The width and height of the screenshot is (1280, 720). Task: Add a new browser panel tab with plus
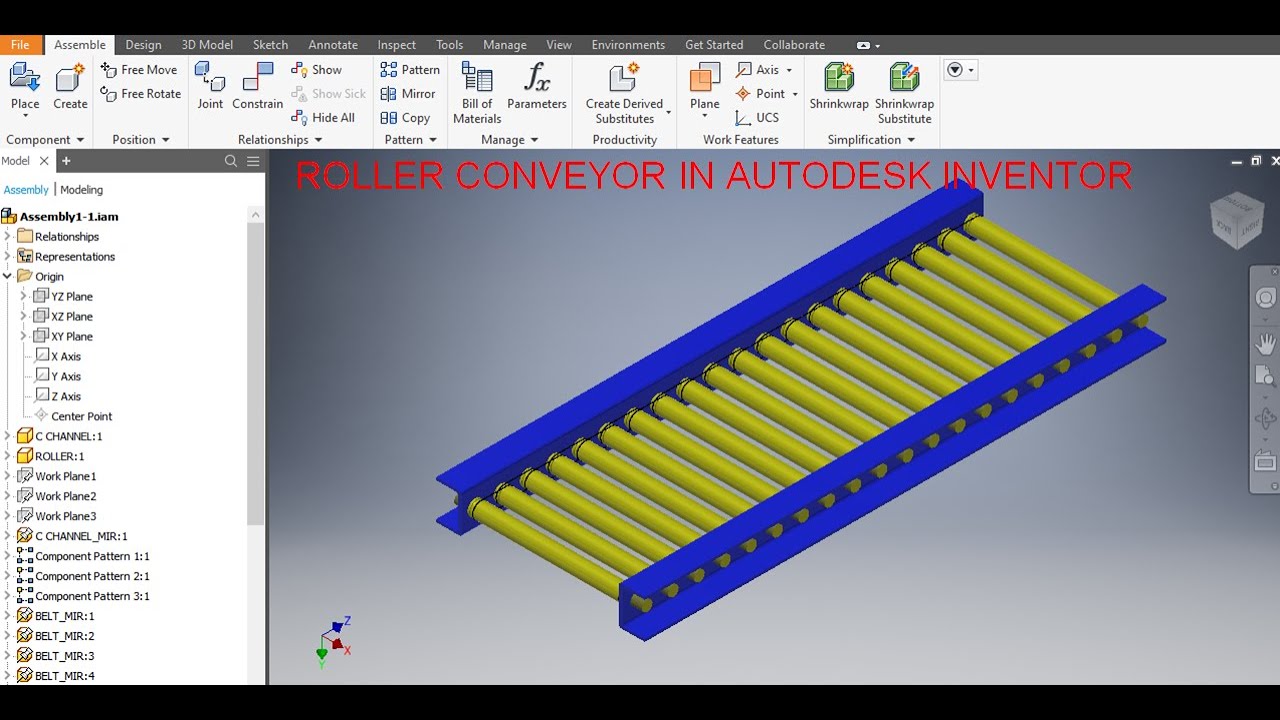[x=66, y=160]
